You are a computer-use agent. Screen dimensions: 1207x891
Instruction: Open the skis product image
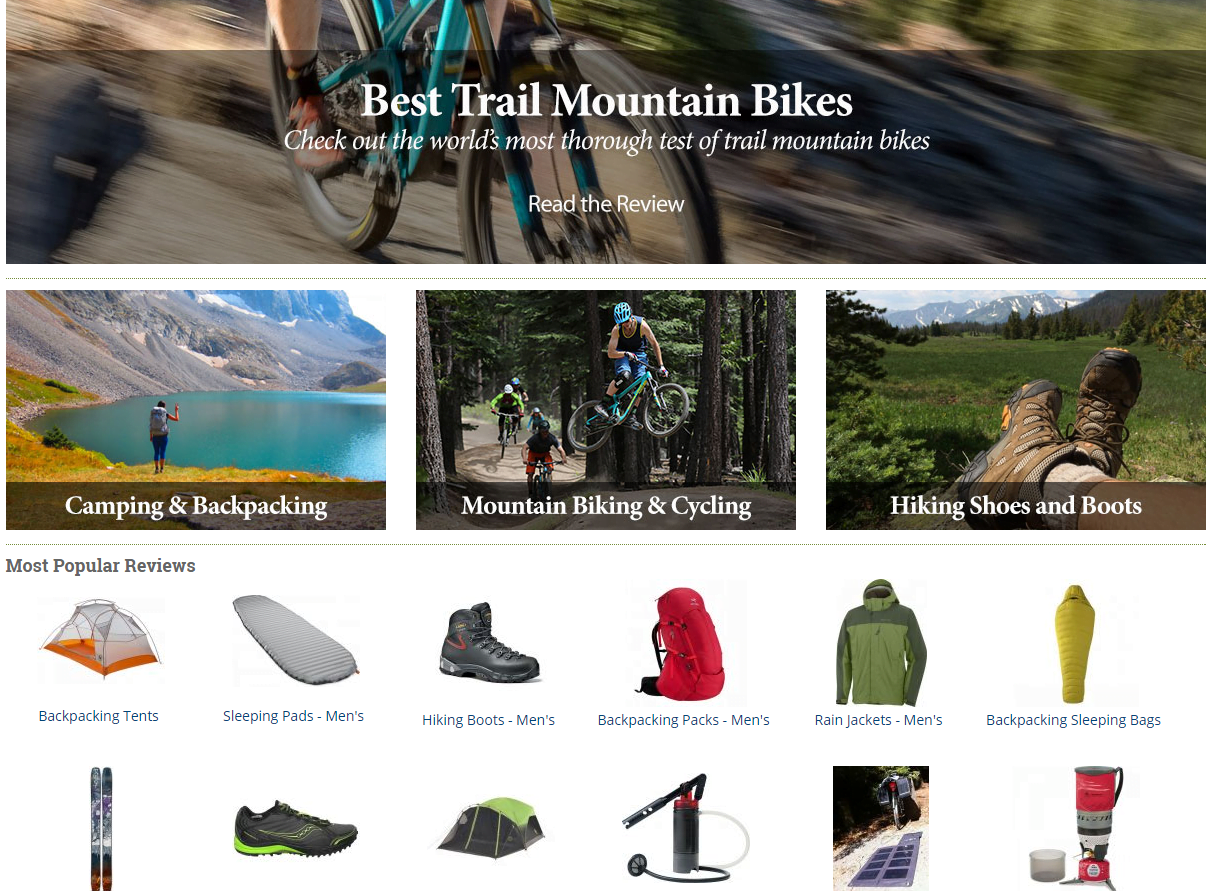(101, 828)
